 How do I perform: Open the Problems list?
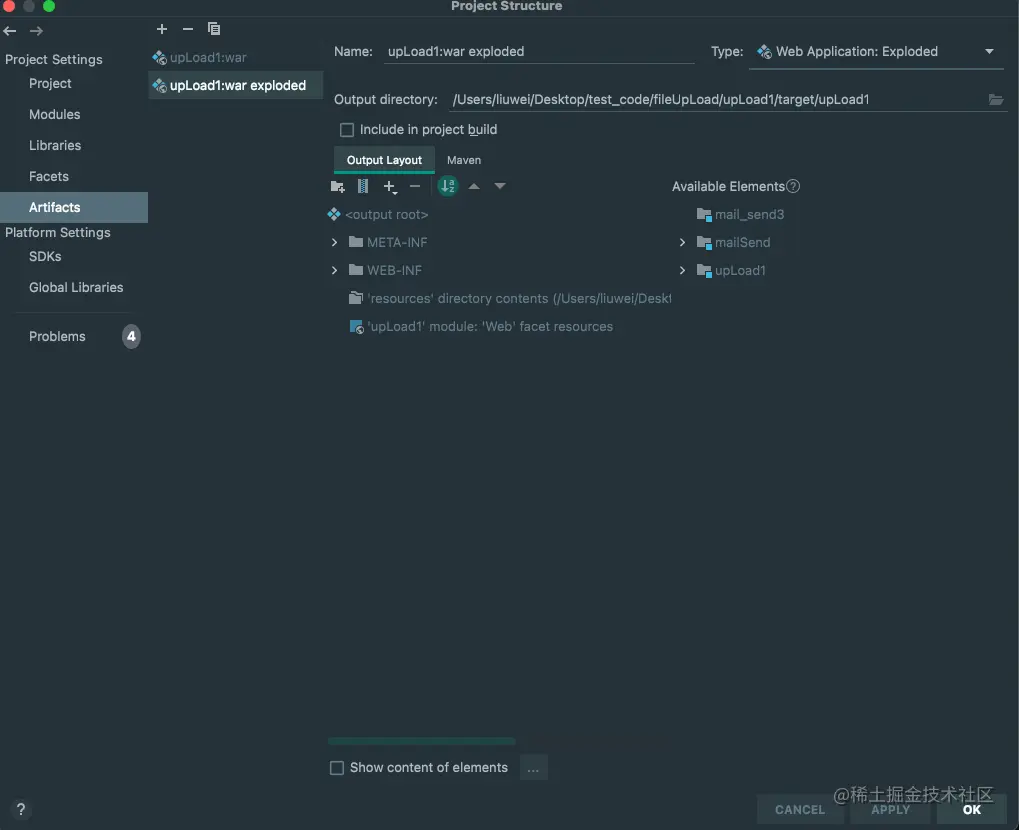(x=57, y=337)
